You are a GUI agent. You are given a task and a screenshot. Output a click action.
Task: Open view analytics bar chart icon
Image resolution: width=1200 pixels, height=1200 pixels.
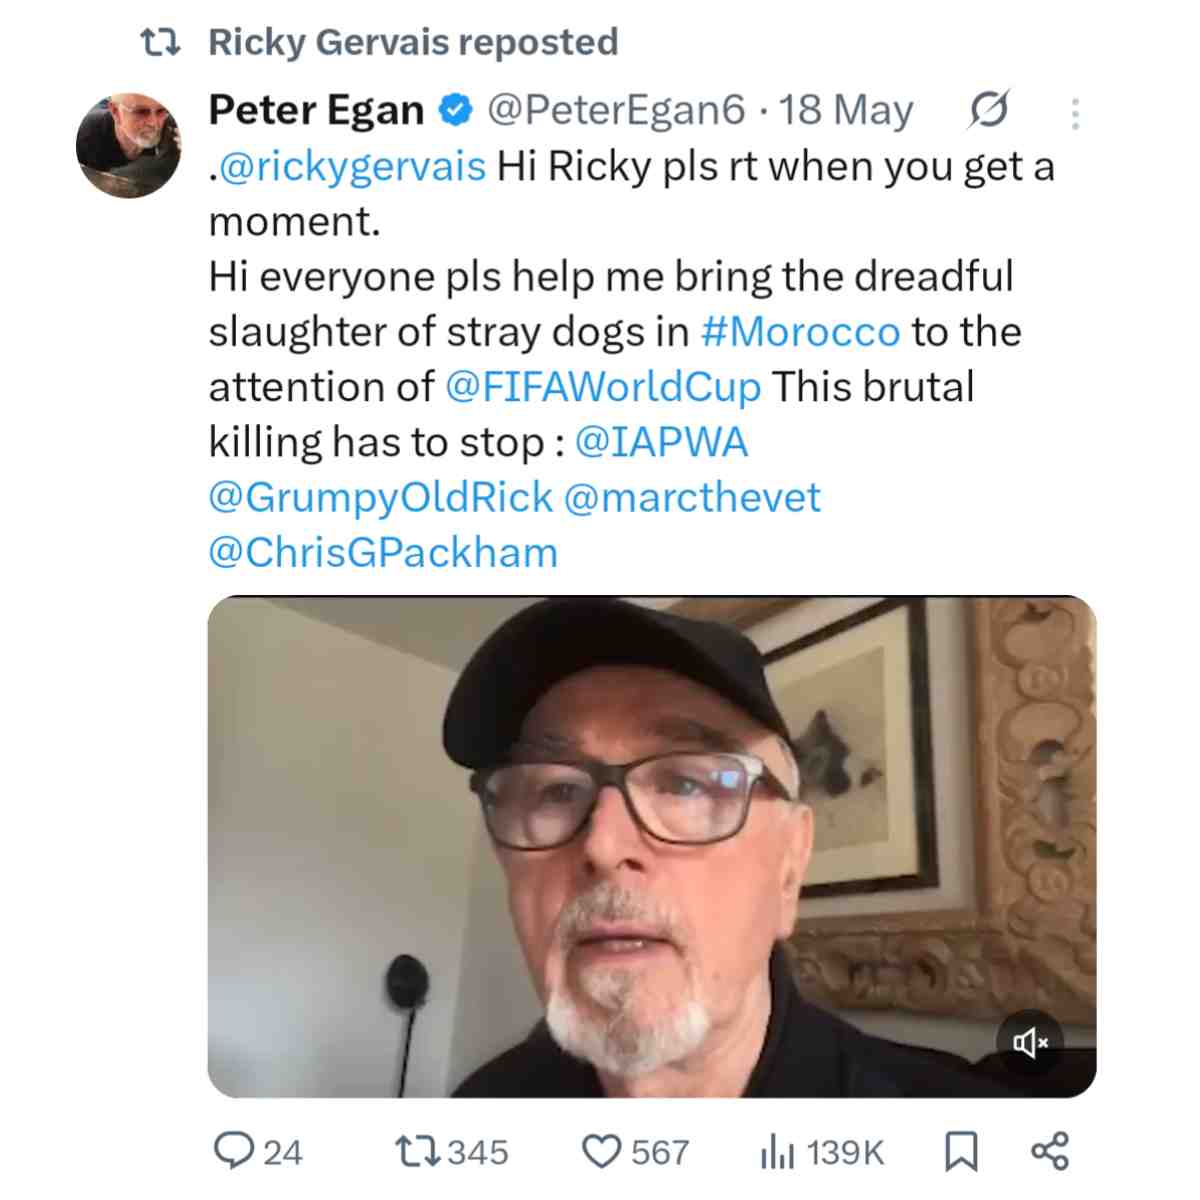[776, 1151]
